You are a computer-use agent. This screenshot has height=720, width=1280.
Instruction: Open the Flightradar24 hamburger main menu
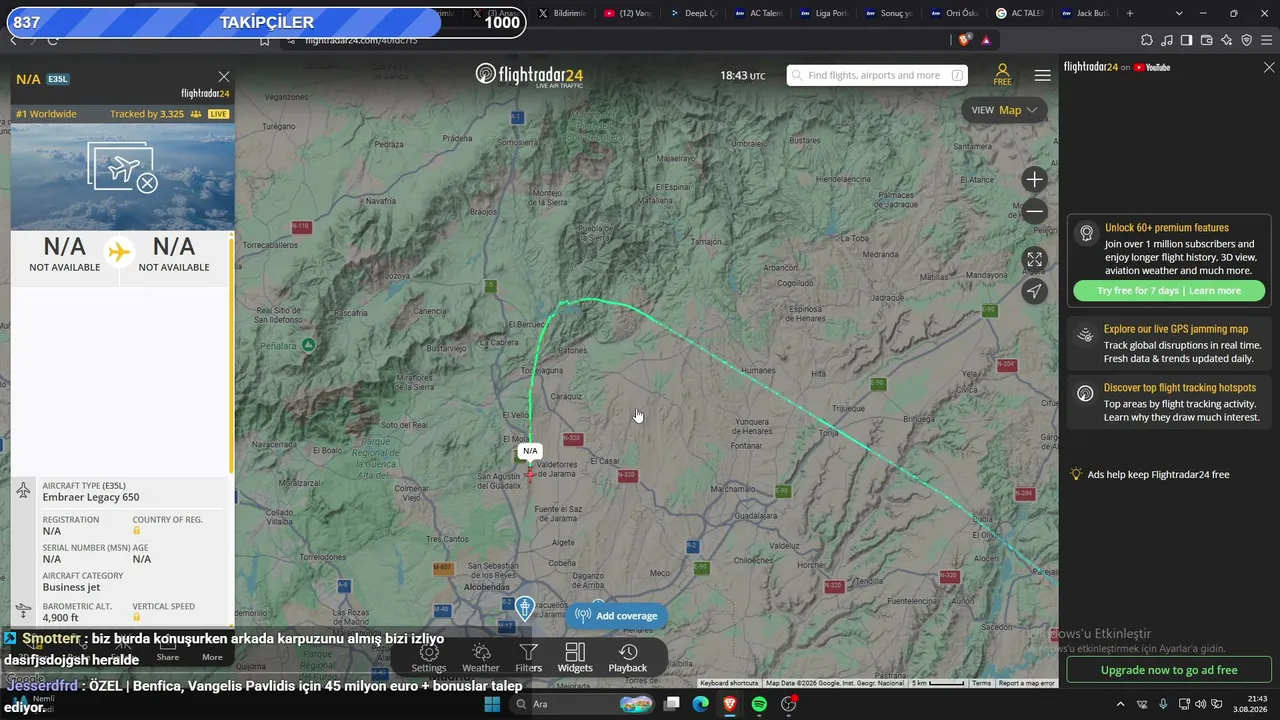(1043, 75)
